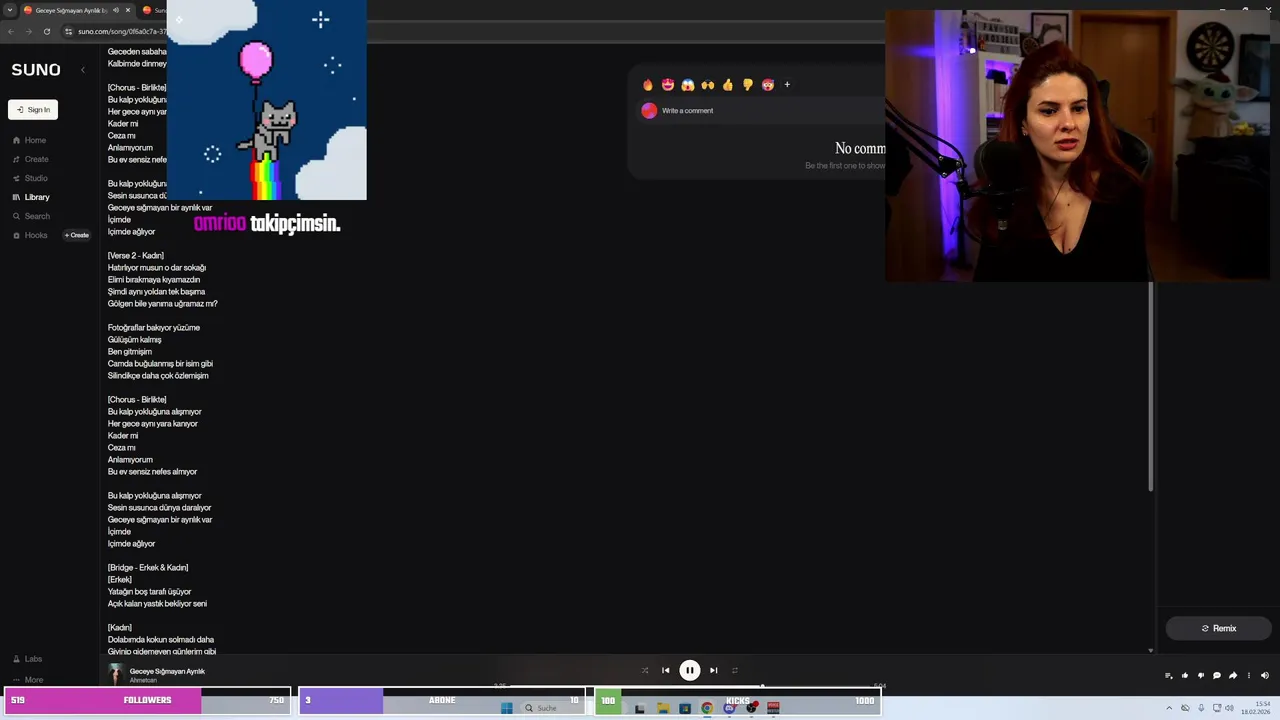React with the dizzy face emoji
This screenshot has height=720, width=1280.
click(x=768, y=85)
